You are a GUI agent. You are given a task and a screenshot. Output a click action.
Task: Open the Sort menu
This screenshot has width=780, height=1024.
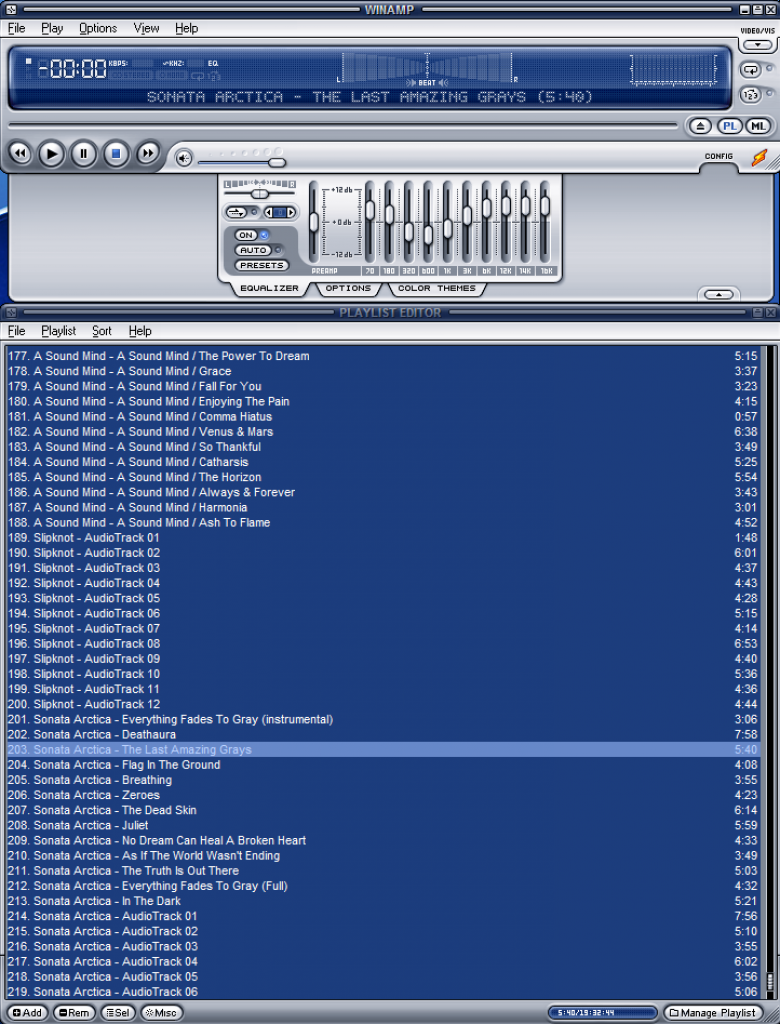tap(101, 331)
